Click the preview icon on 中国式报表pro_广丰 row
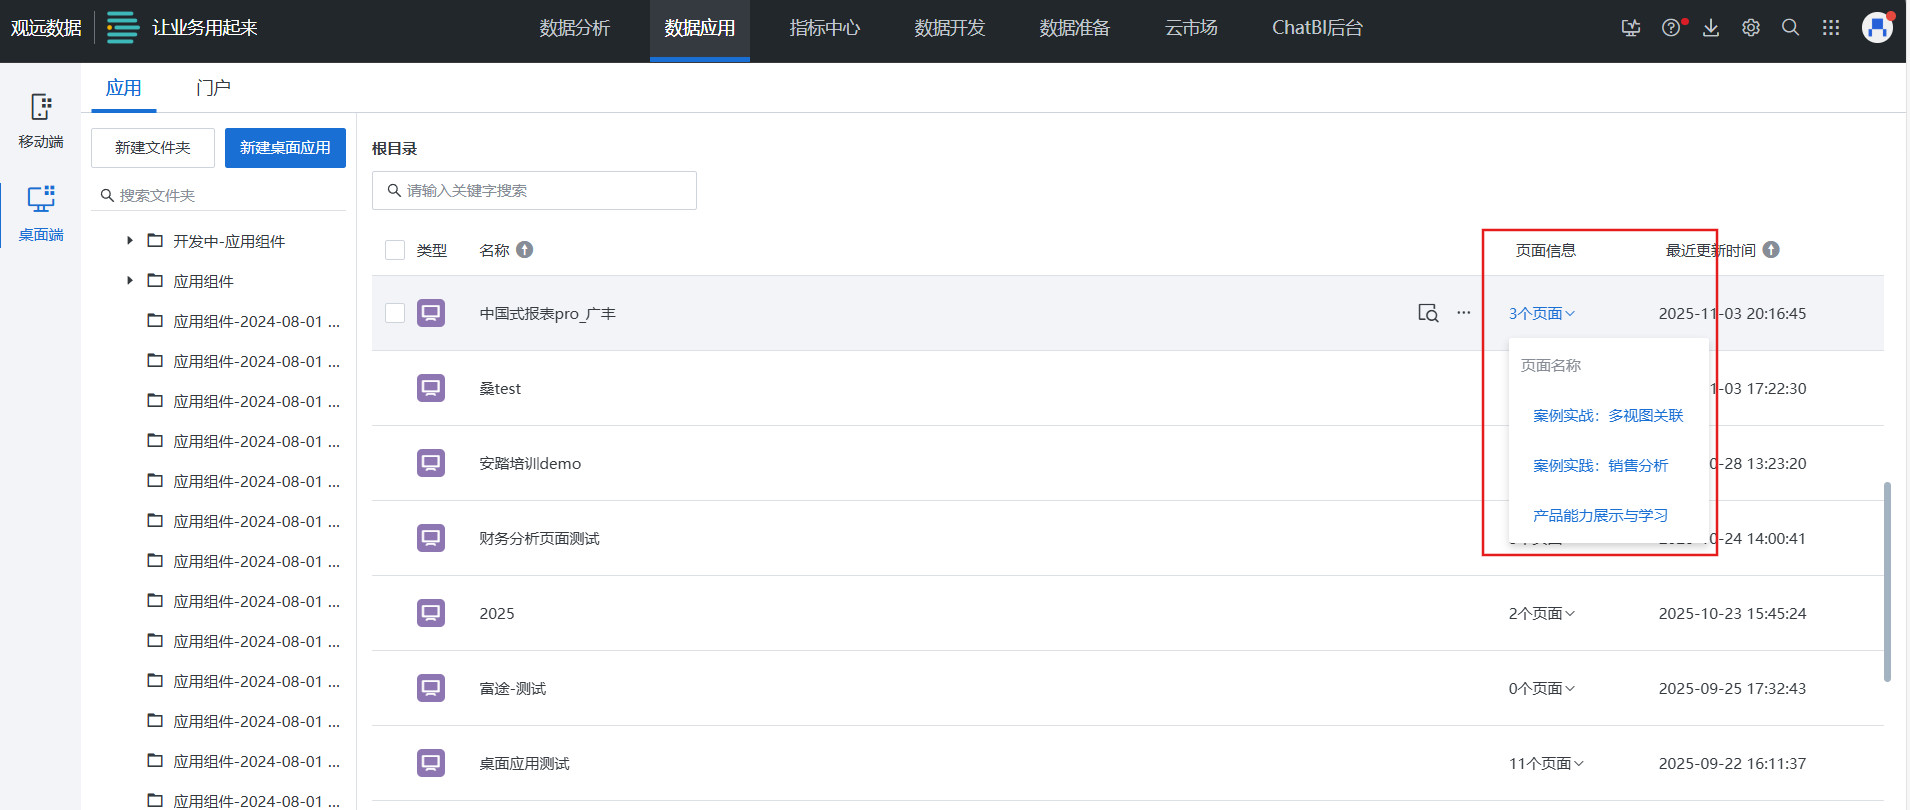This screenshot has height=810, width=1910. [1428, 313]
